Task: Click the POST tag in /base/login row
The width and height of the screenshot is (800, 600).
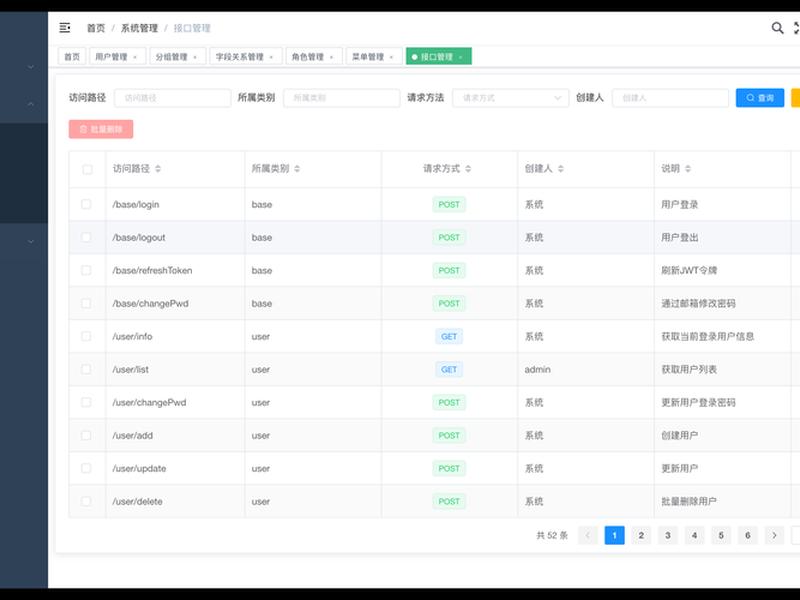Action: pos(449,204)
